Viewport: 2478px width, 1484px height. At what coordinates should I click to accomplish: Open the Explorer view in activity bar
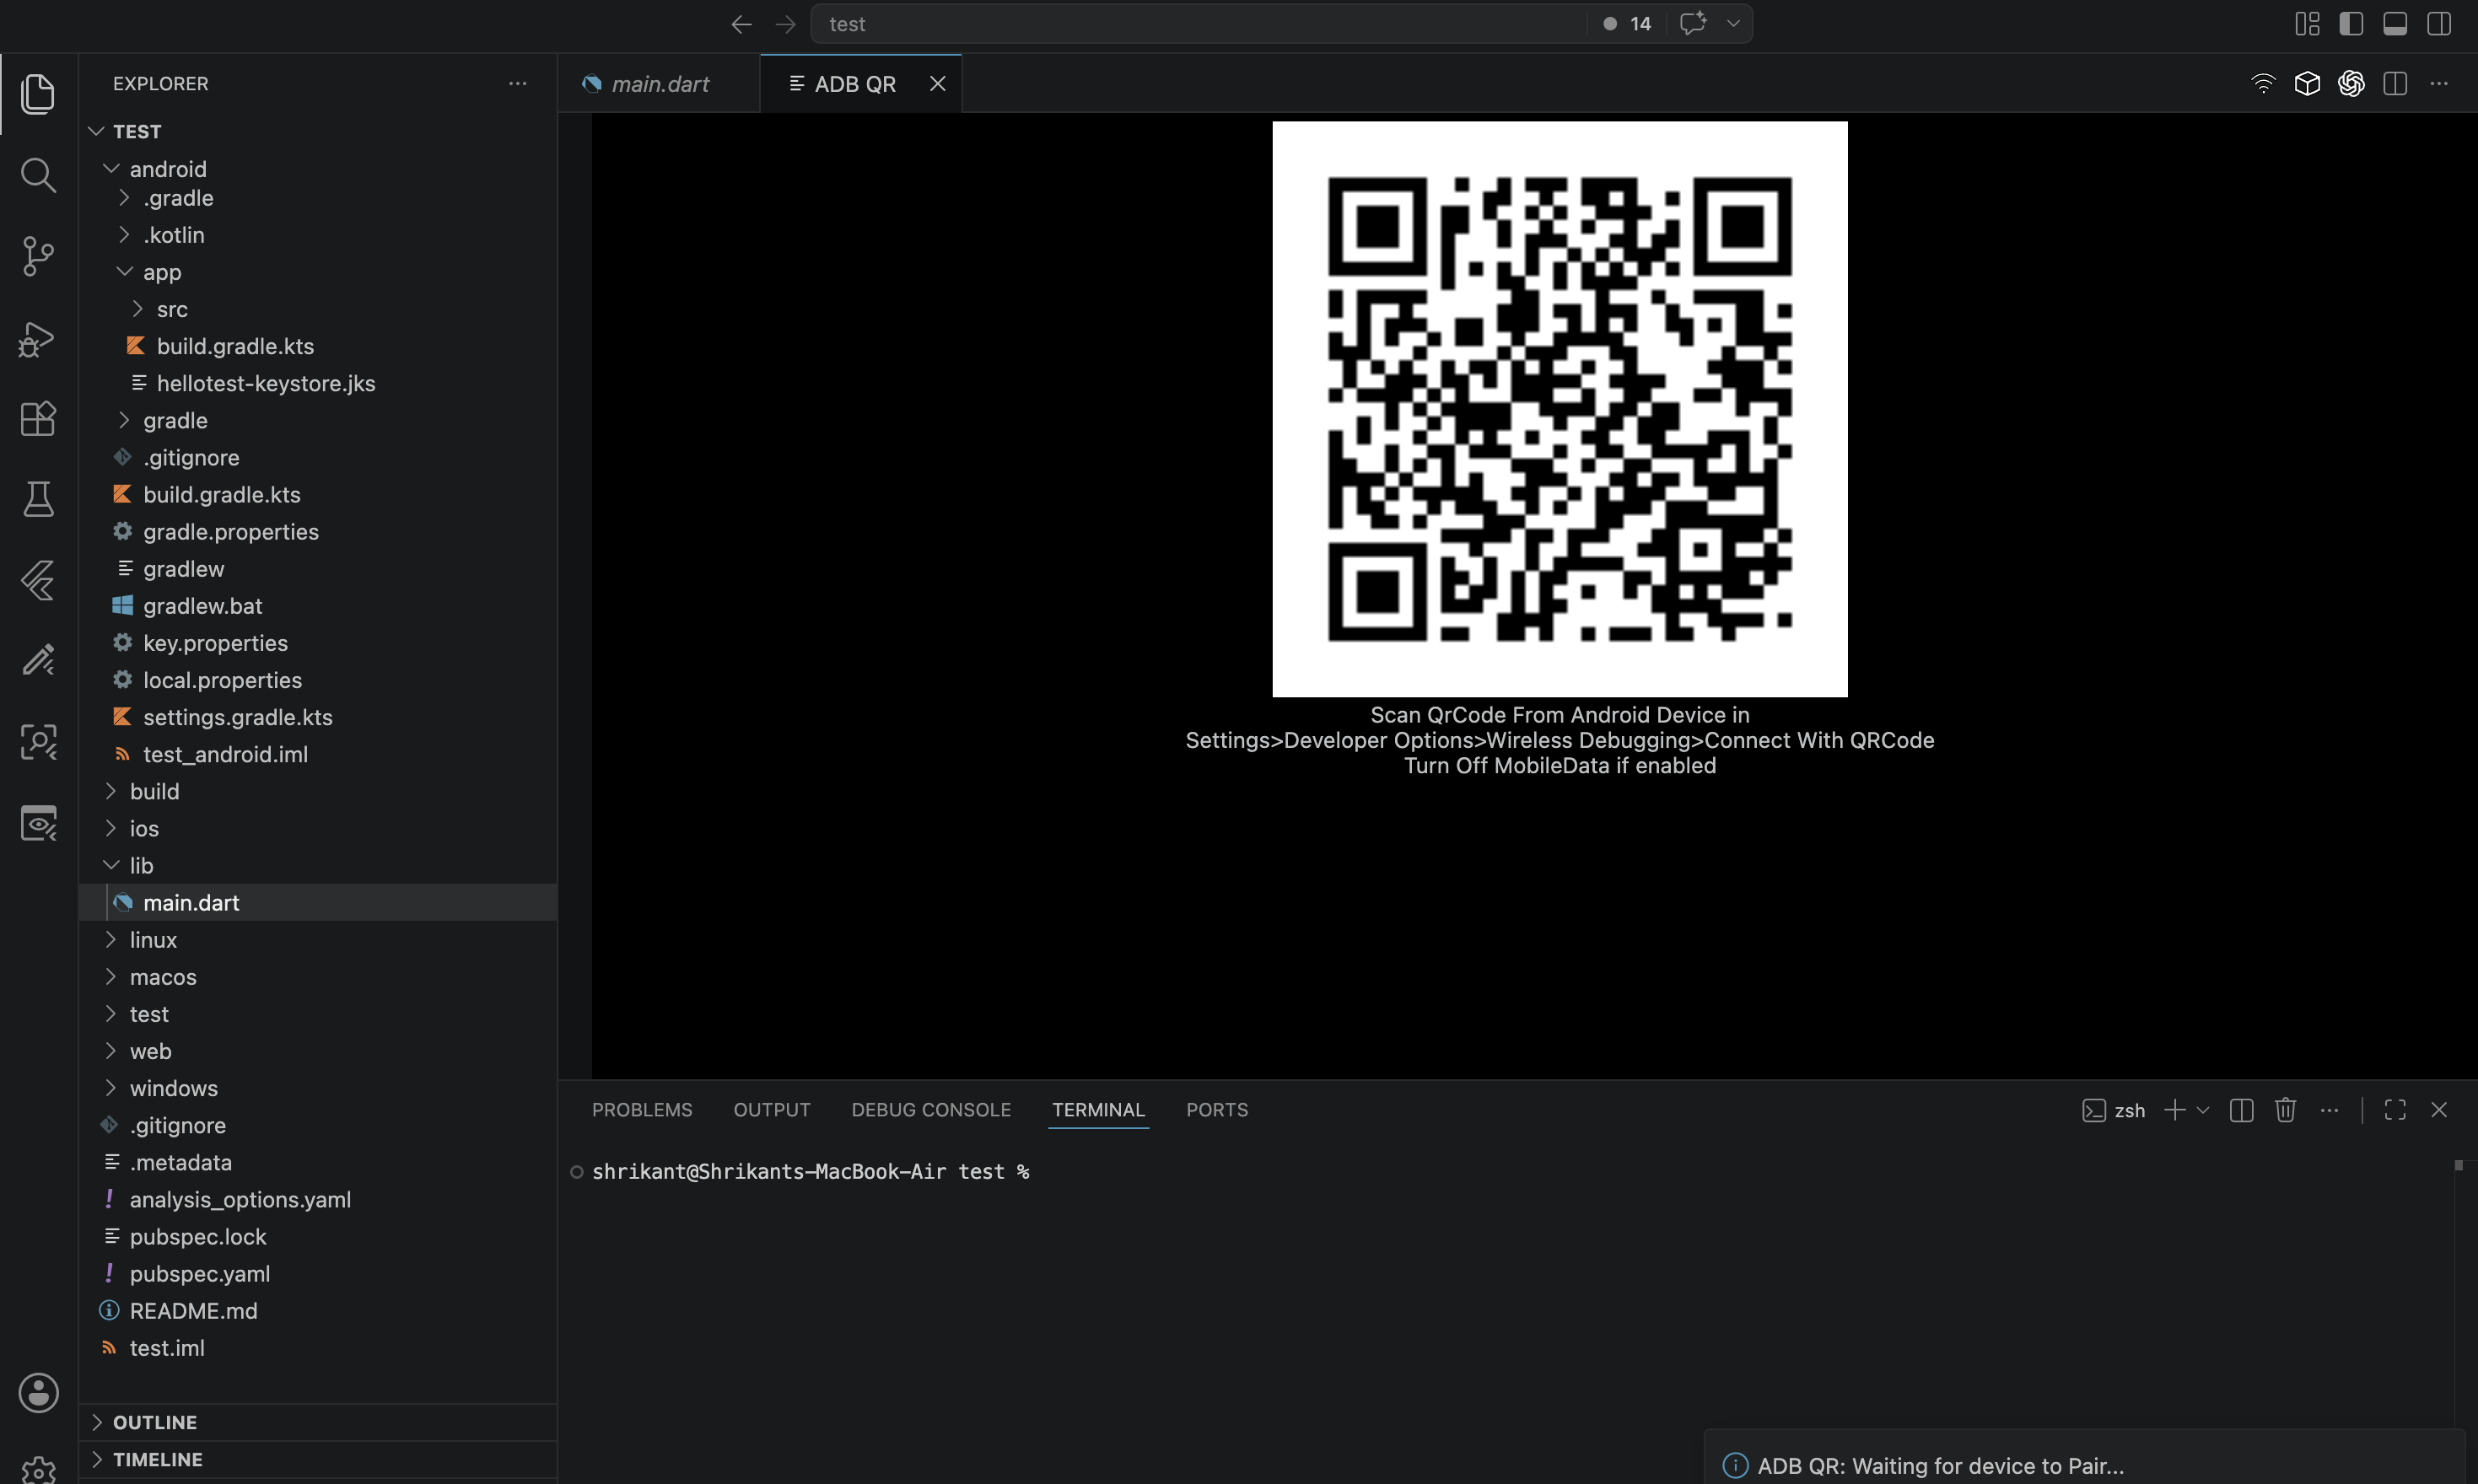pyautogui.click(x=38, y=94)
